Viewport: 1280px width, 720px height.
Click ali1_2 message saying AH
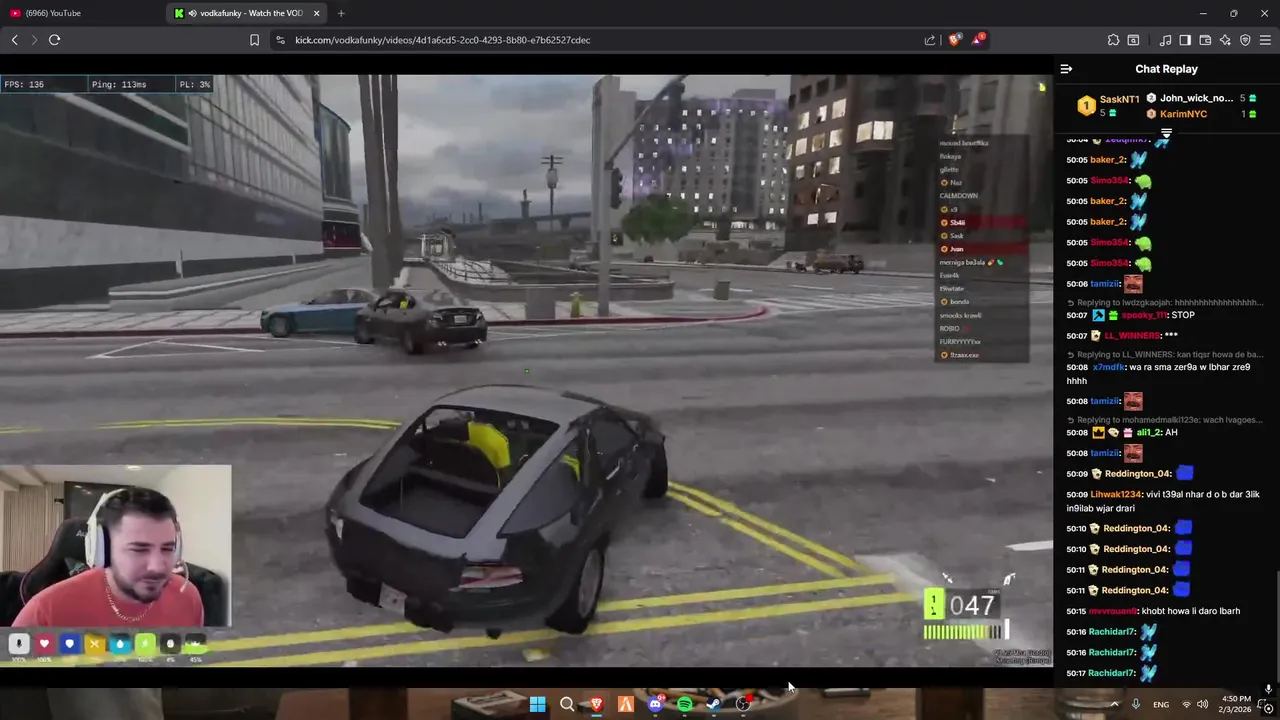click(x=1122, y=432)
